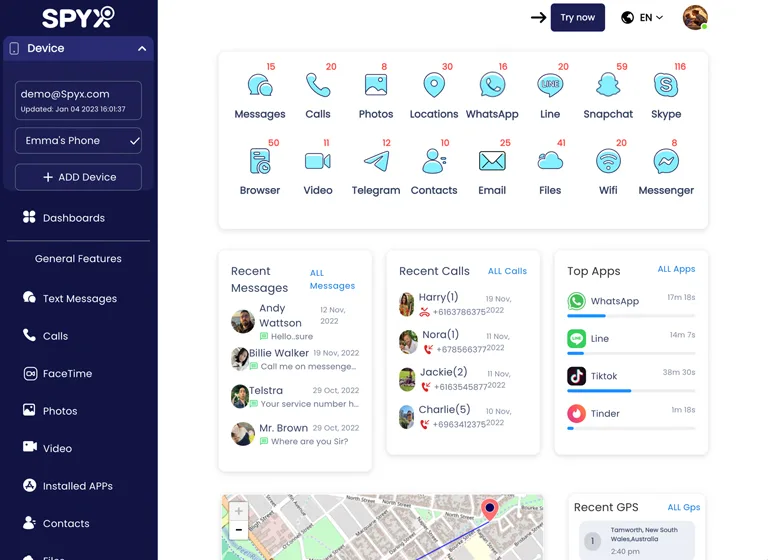Screen dimensions: 768x560
Task: Click the Try now button
Action: click(x=577, y=18)
